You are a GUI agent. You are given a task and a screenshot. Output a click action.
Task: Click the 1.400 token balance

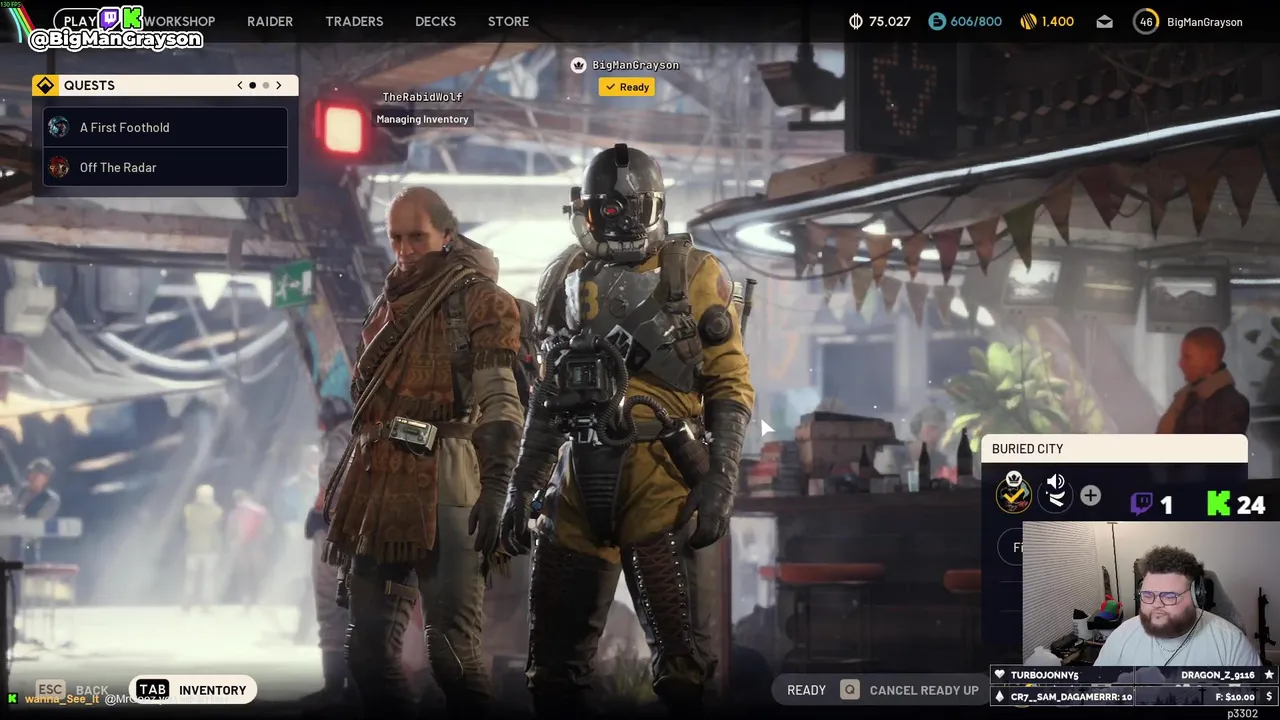[x=1058, y=21]
